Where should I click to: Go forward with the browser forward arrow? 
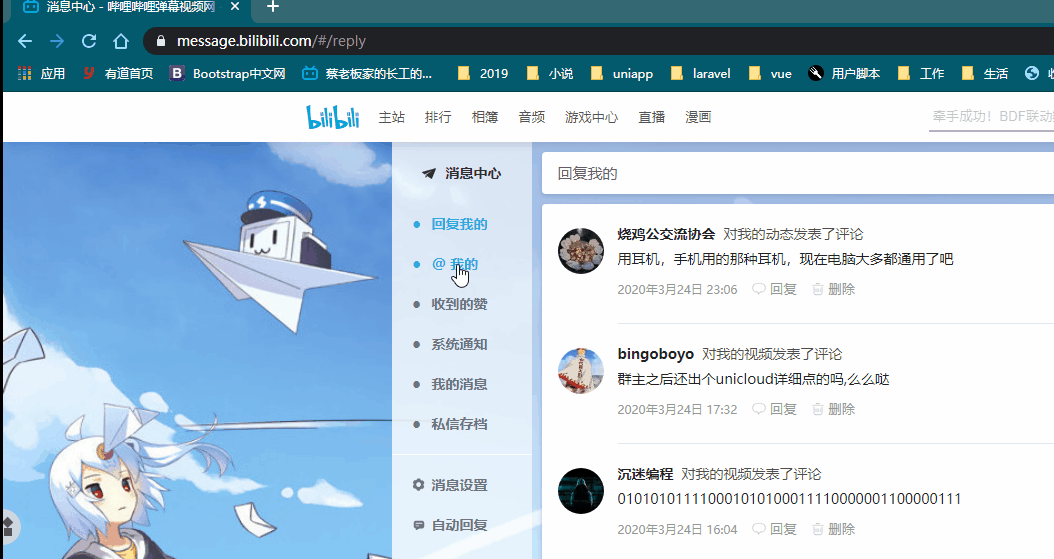pos(57,41)
